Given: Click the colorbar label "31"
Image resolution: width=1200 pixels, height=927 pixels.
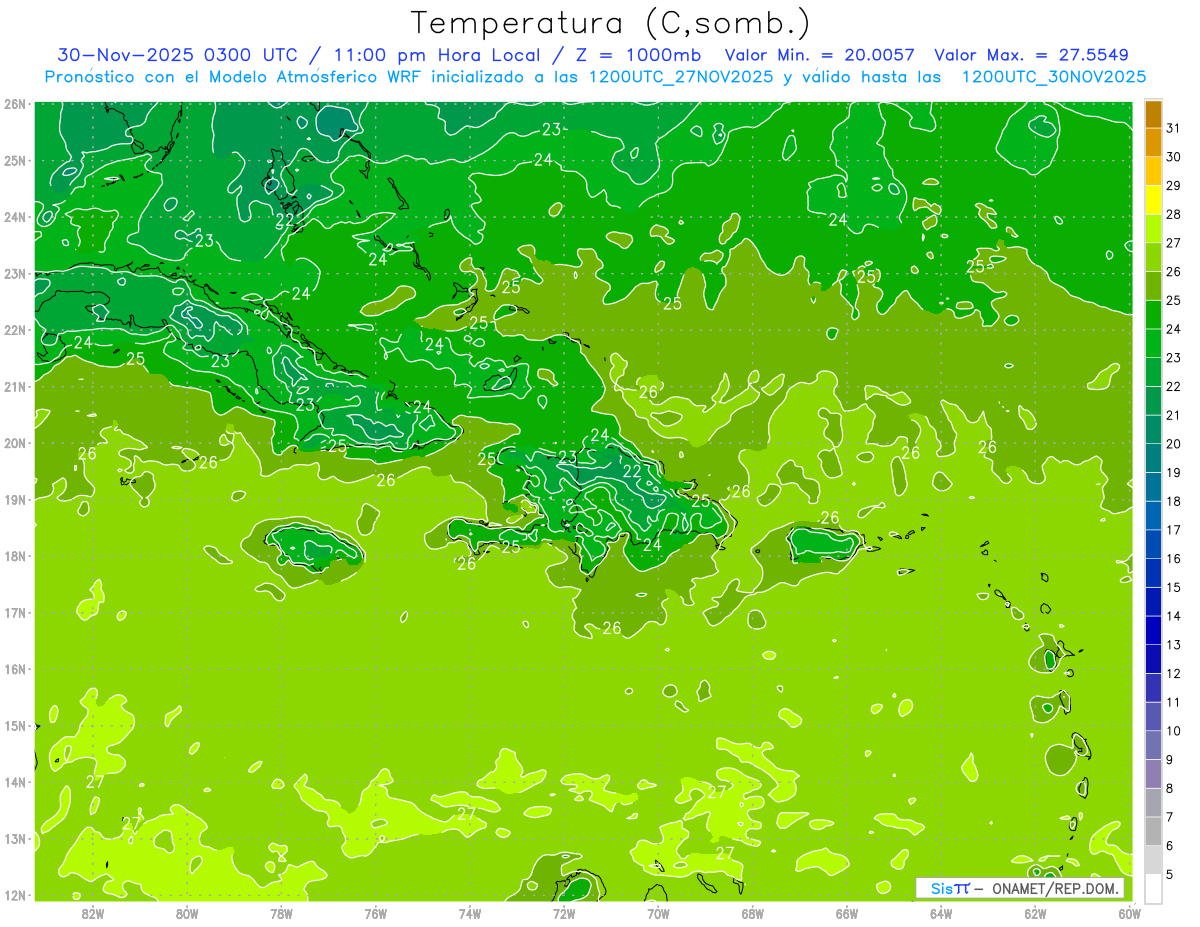Looking at the screenshot, I should [1173, 127].
